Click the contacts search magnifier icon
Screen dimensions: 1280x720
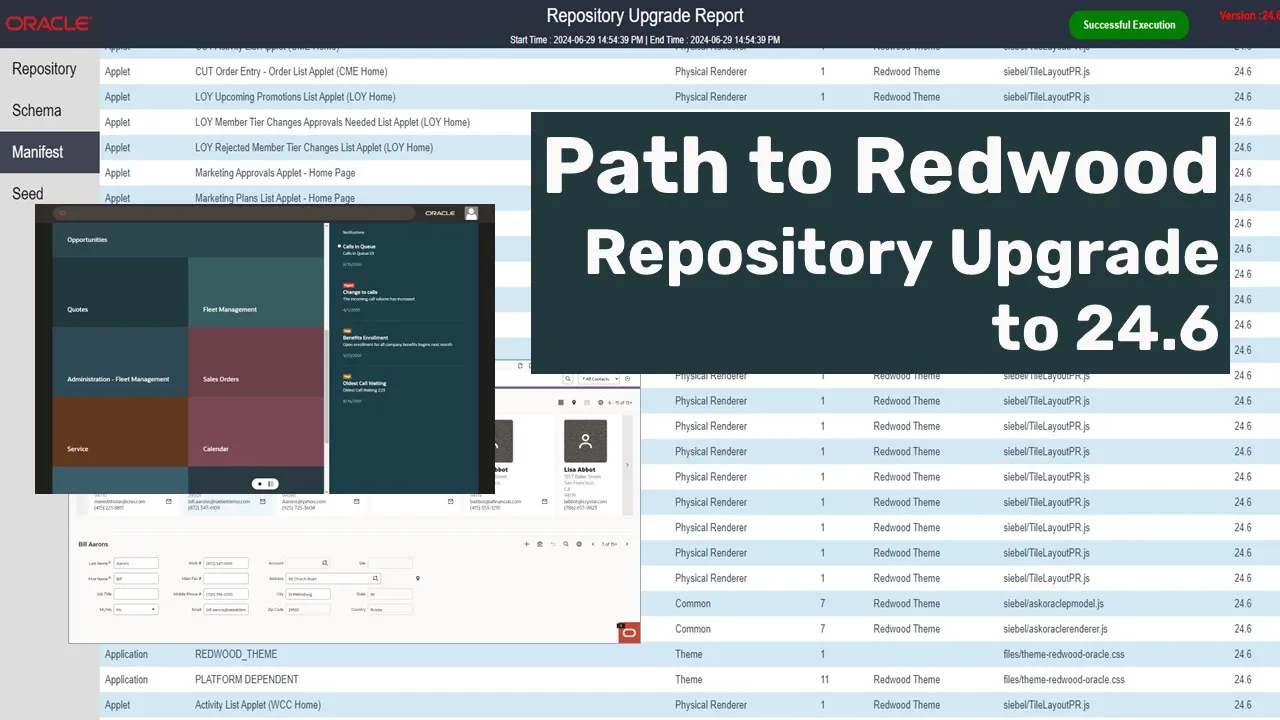coord(568,379)
